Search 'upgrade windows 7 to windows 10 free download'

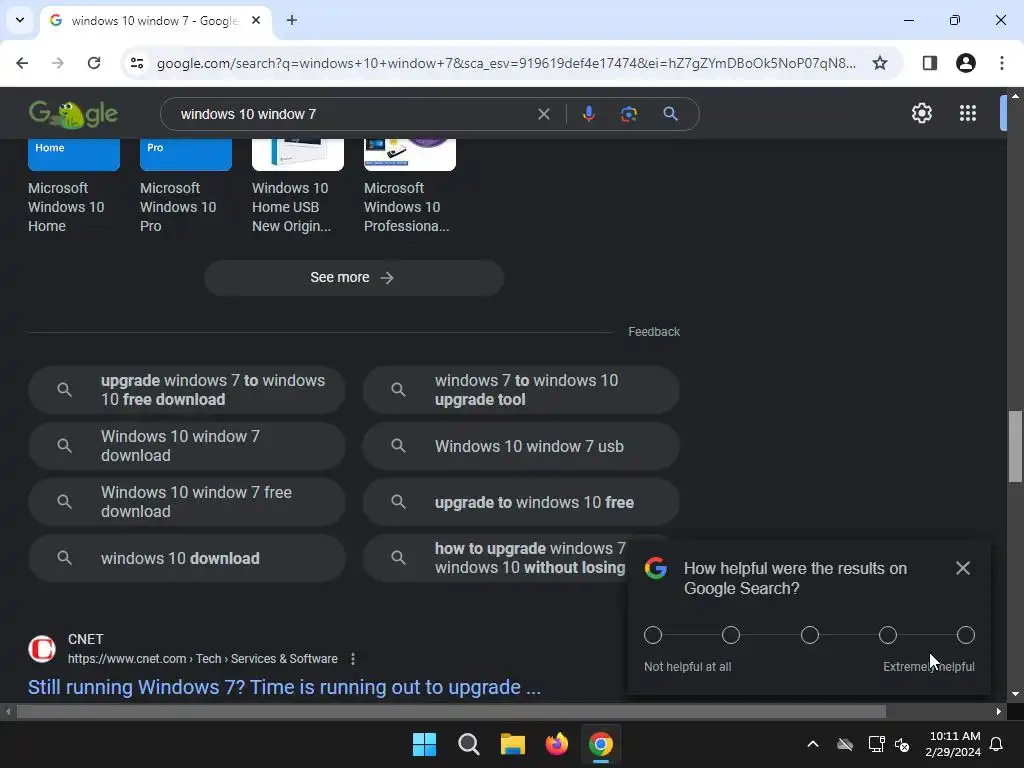pos(186,390)
